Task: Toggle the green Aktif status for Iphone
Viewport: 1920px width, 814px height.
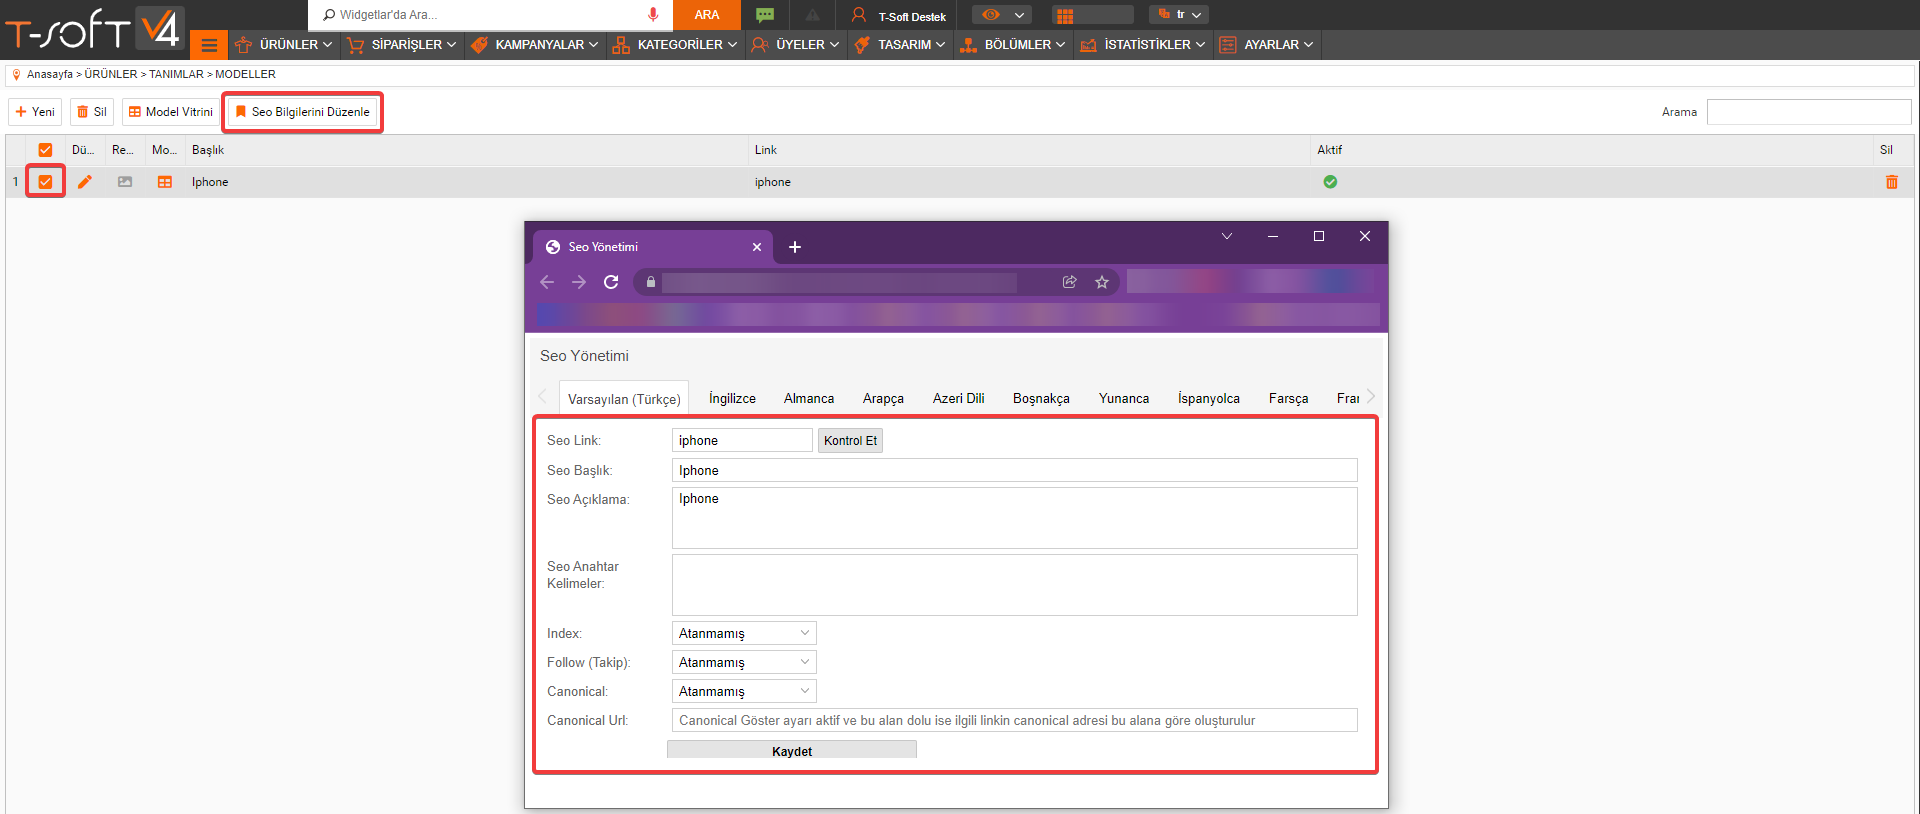Action: pyautogui.click(x=1330, y=182)
